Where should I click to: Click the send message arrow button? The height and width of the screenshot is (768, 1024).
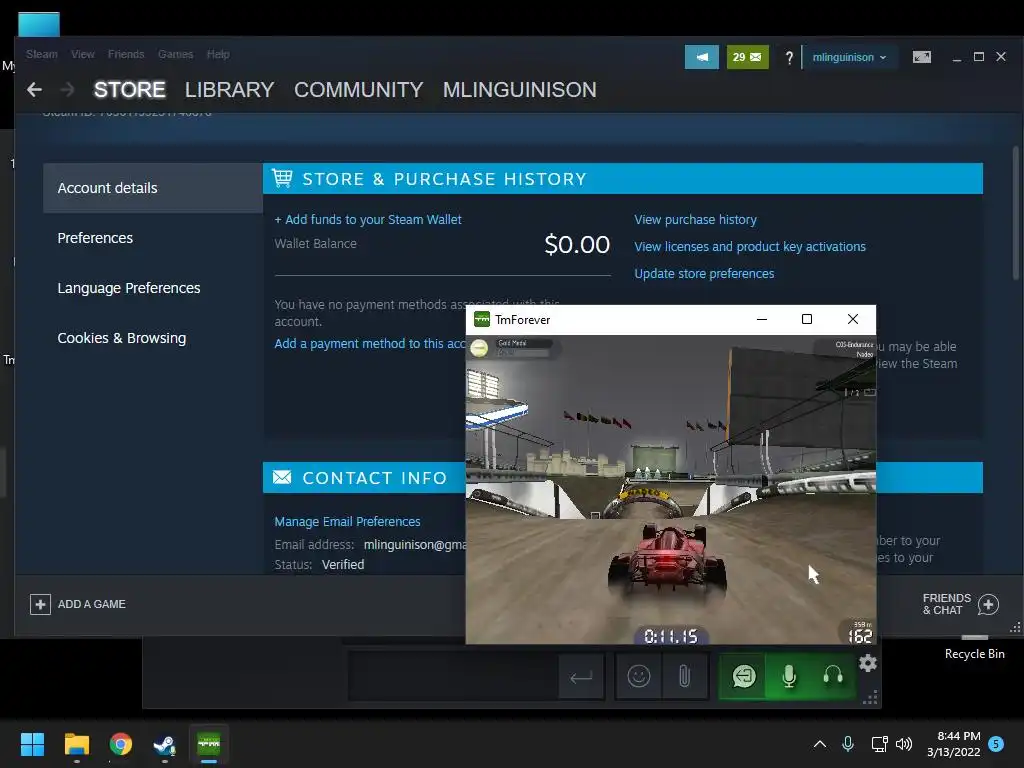tap(581, 677)
